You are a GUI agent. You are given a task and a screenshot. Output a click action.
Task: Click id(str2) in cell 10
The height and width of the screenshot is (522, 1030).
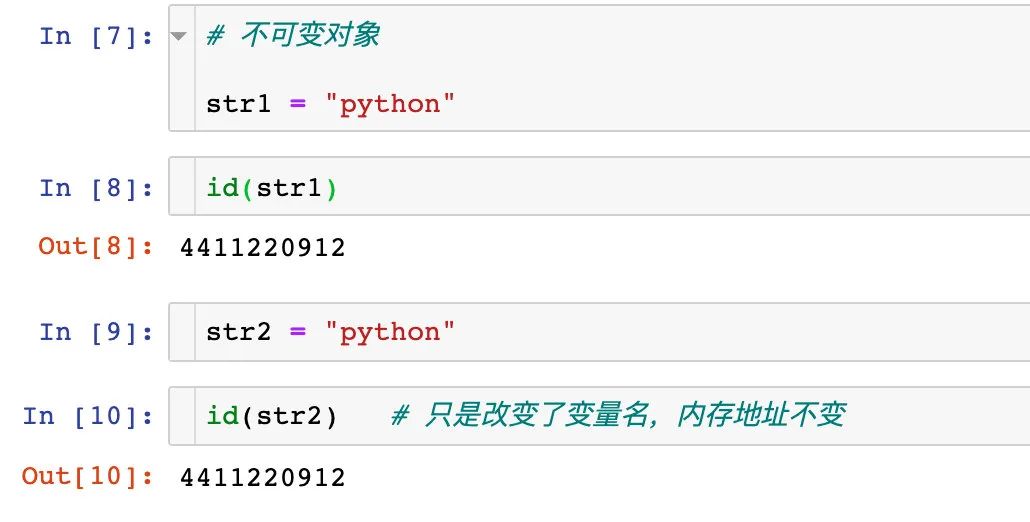click(x=272, y=416)
